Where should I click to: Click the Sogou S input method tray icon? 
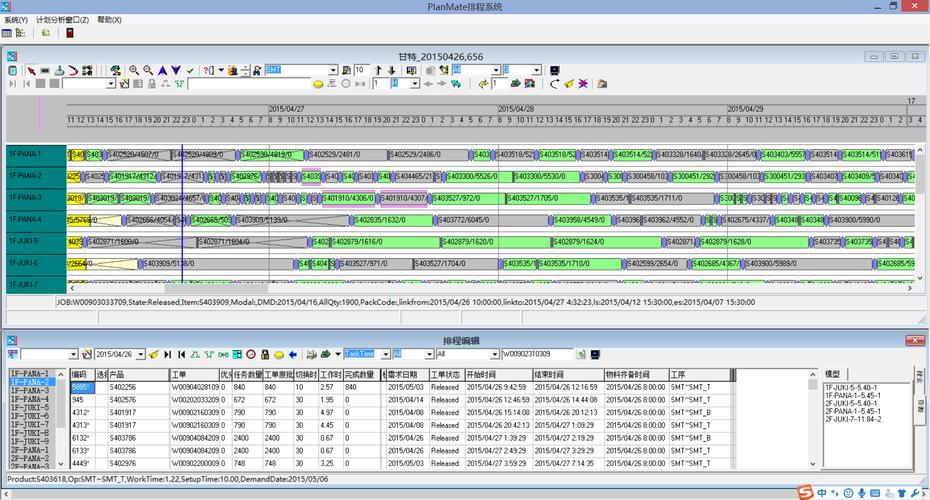(805, 492)
